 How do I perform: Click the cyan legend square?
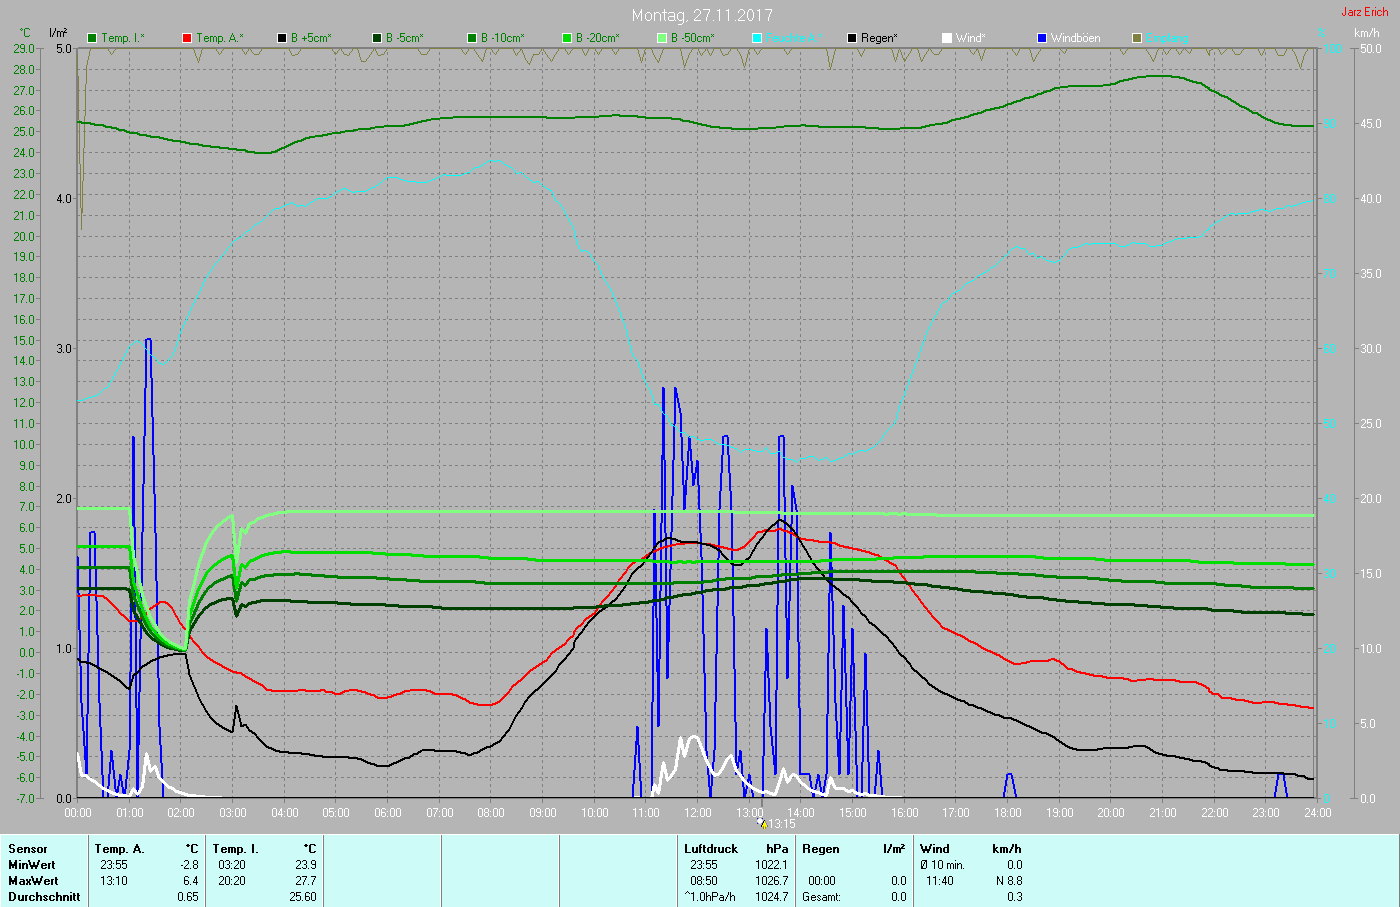click(x=757, y=38)
